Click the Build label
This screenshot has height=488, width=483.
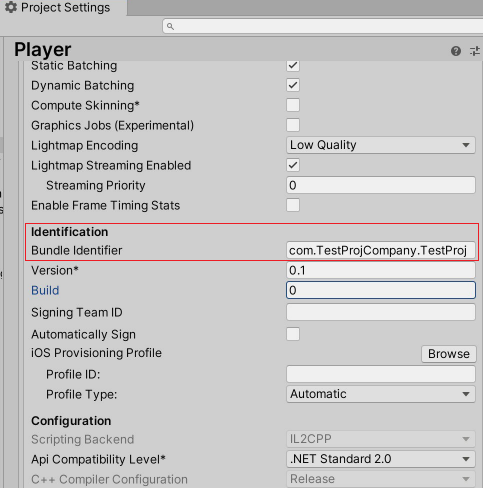pyautogui.click(x=45, y=290)
